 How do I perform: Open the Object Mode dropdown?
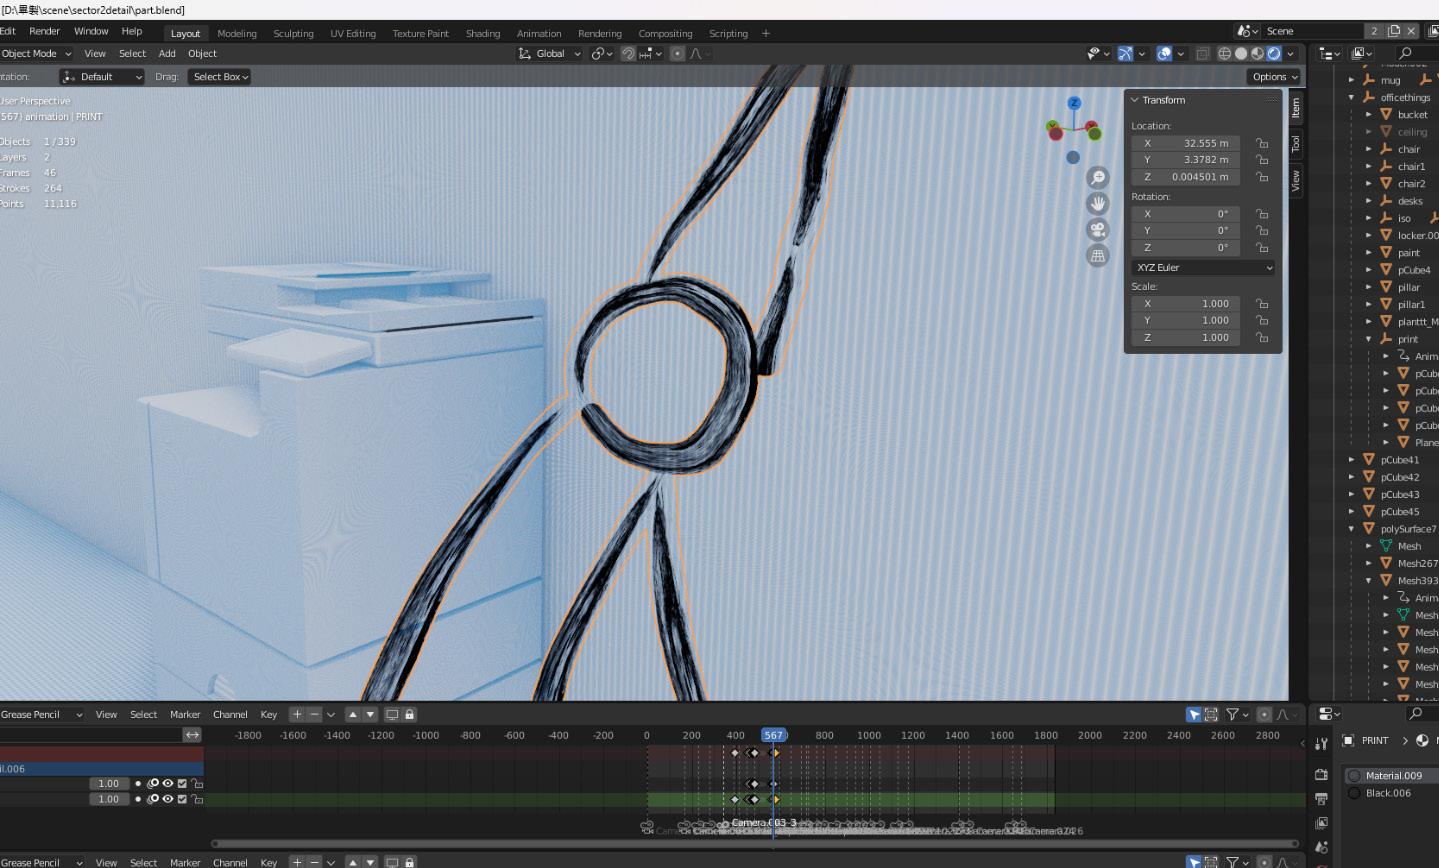[x=37, y=54]
